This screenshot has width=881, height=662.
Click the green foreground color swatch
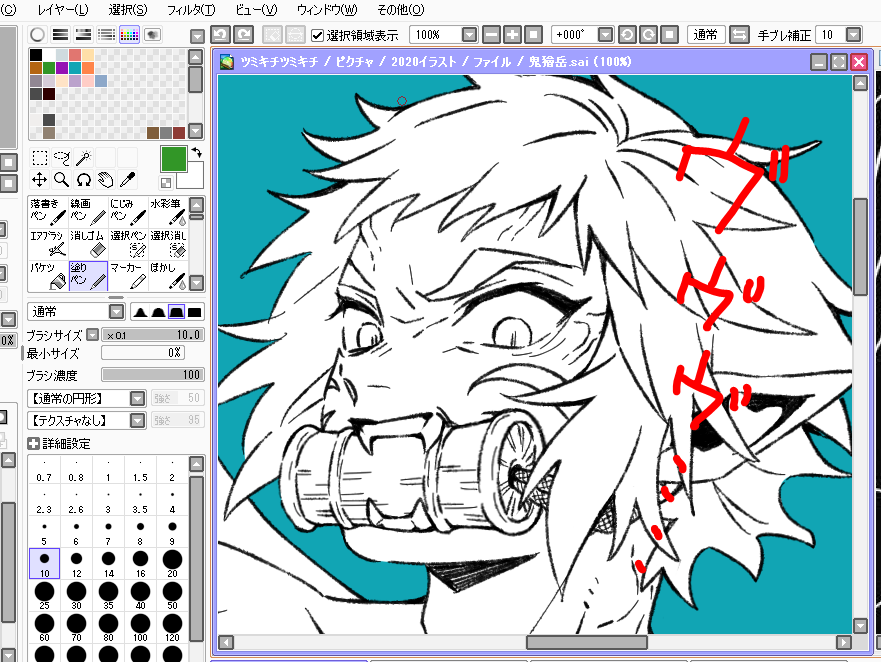[174, 158]
